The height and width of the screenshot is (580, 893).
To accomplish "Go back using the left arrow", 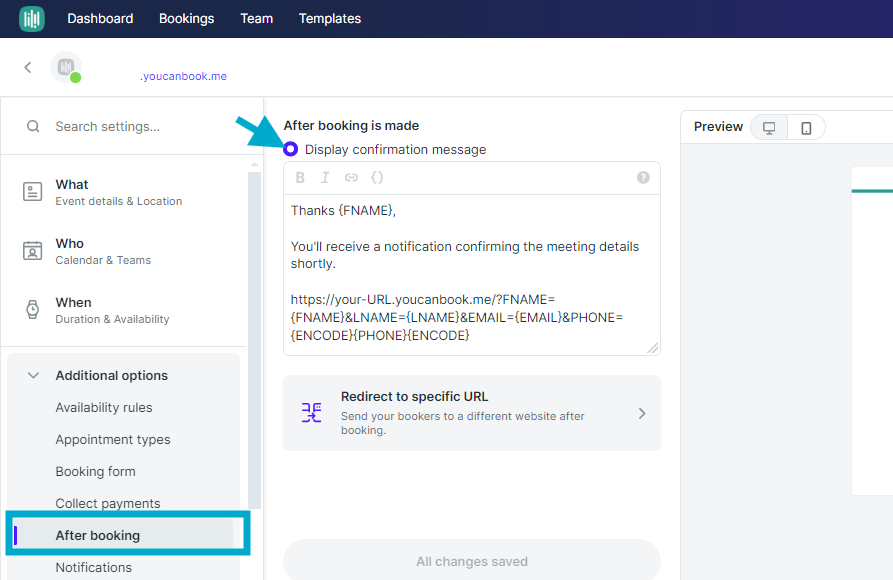I will tap(27, 68).
